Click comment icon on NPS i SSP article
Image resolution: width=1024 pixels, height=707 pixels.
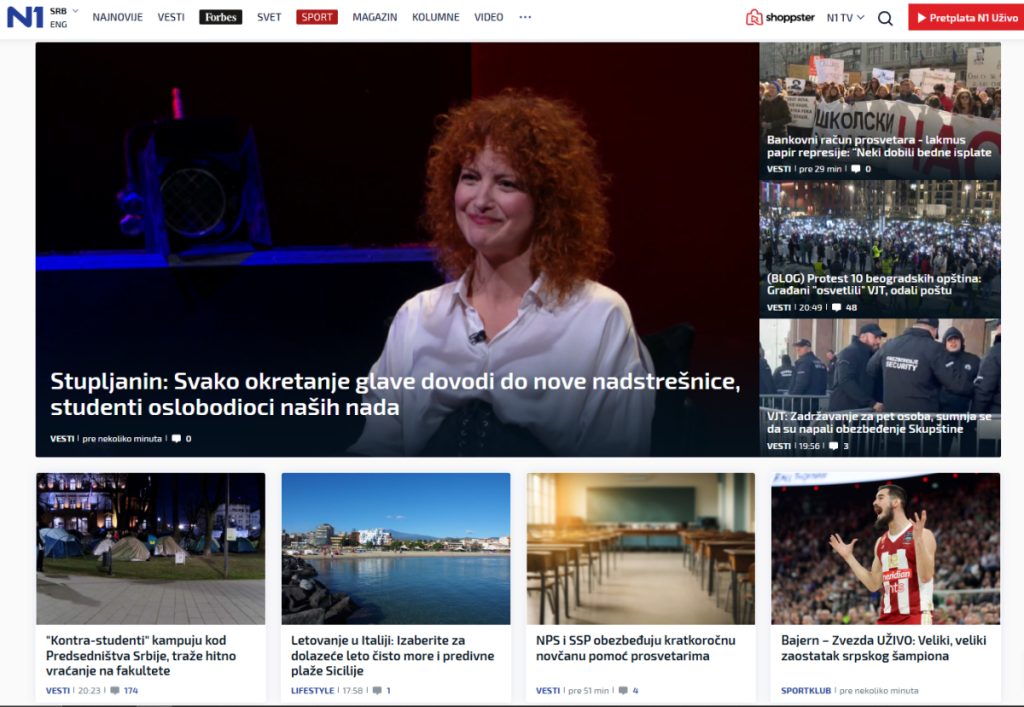[x=623, y=691]
